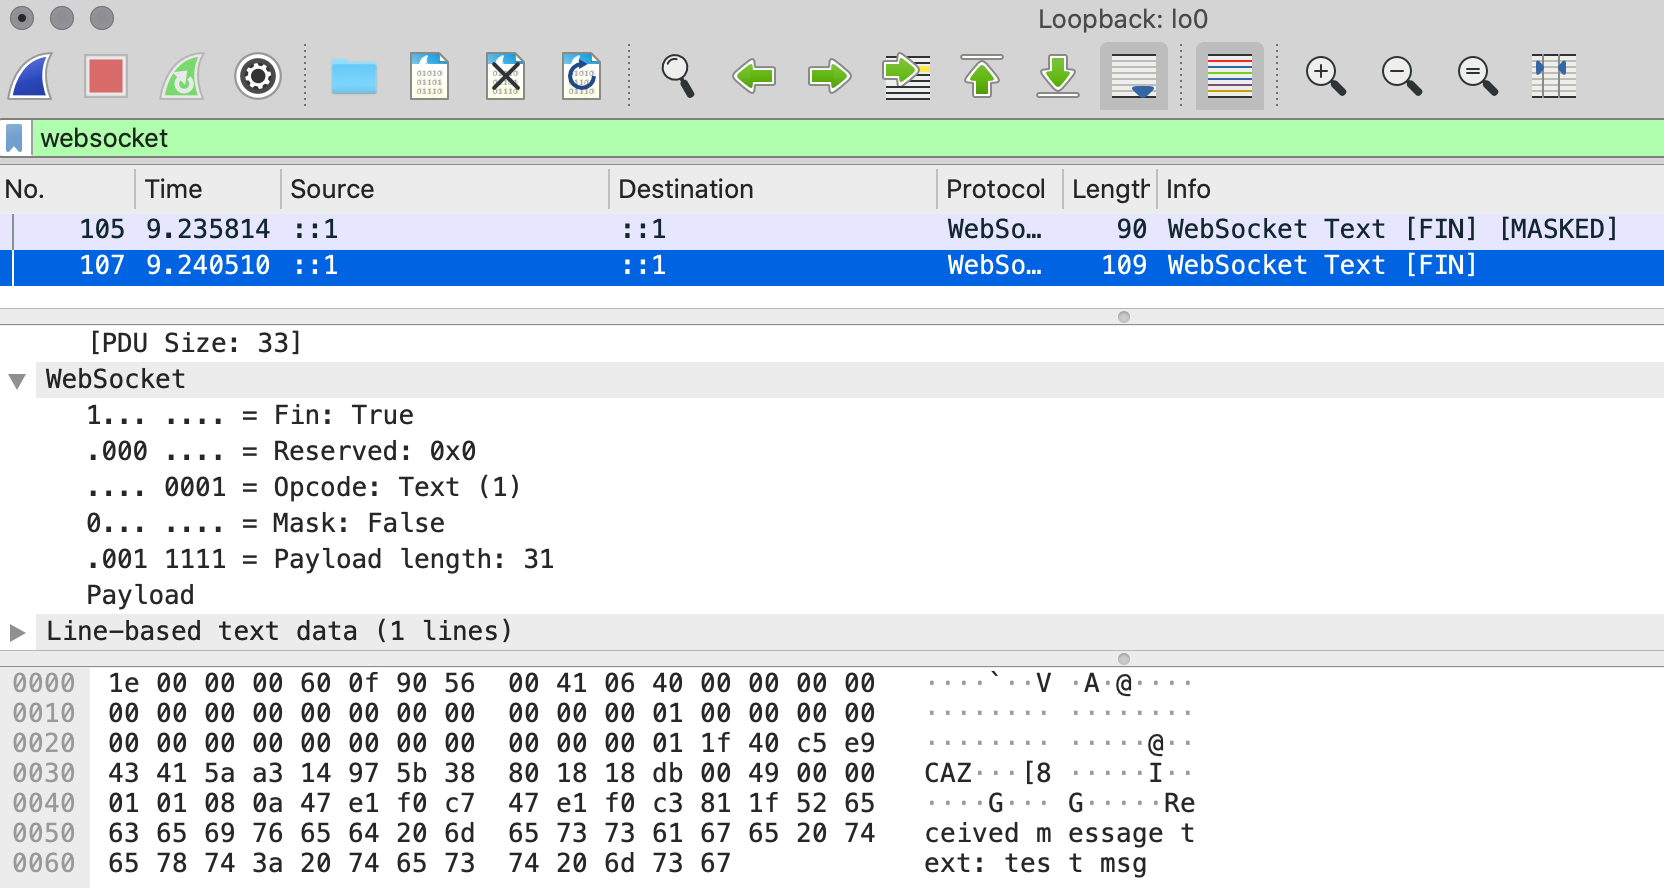Sort by No. column header

click(67, 189)
